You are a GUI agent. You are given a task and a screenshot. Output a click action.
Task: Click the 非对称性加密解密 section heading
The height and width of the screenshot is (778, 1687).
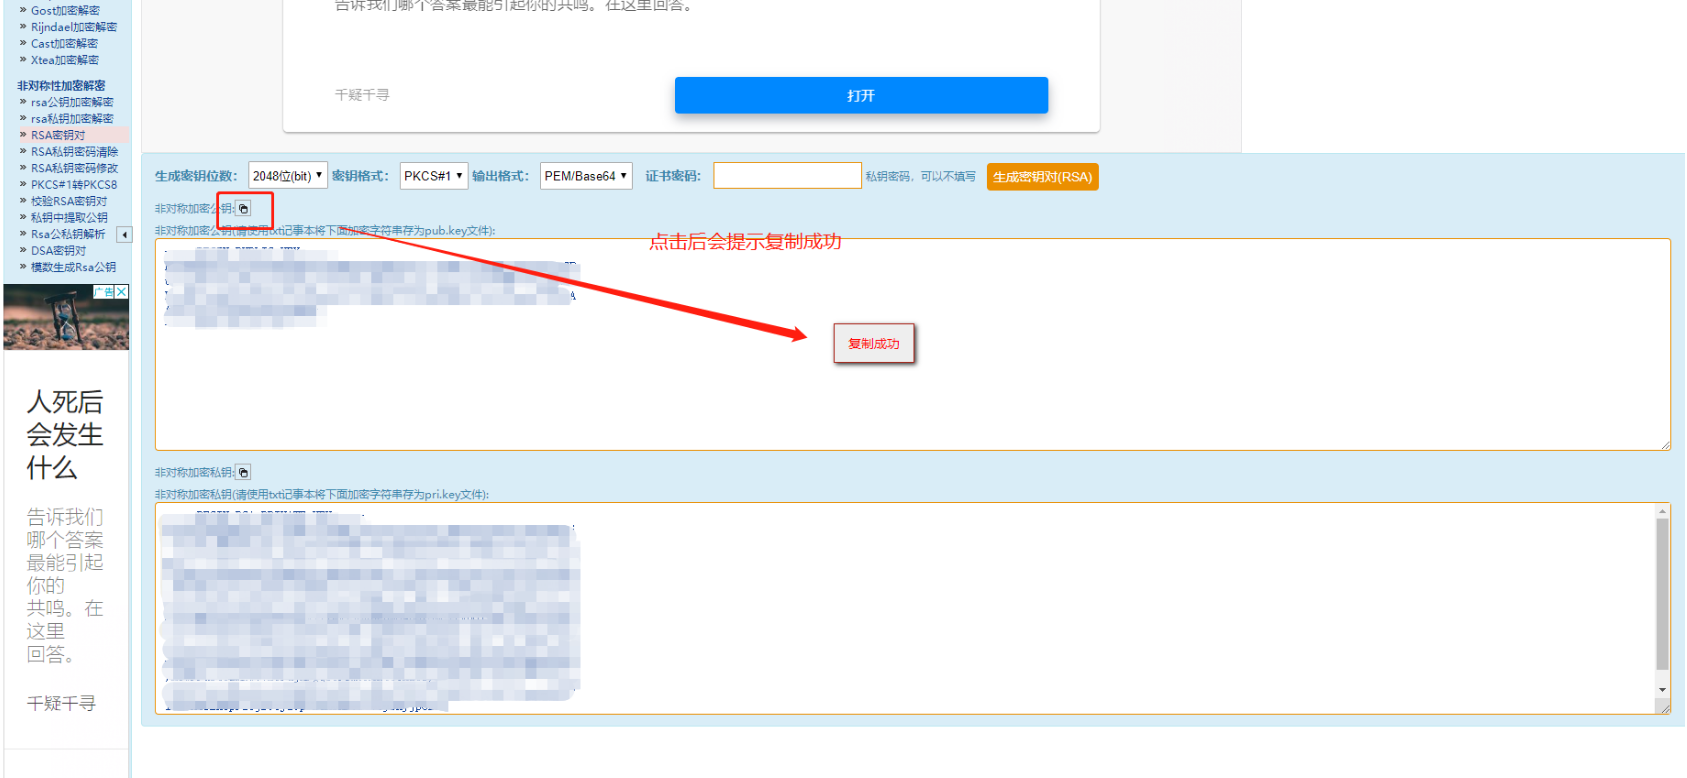61,85
